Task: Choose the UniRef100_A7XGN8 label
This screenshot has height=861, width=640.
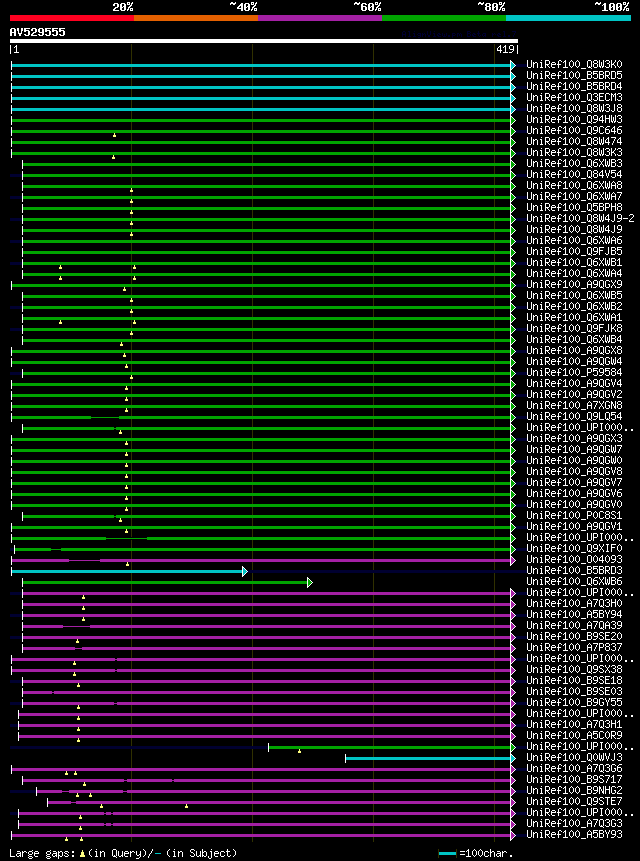Action: 574,405
